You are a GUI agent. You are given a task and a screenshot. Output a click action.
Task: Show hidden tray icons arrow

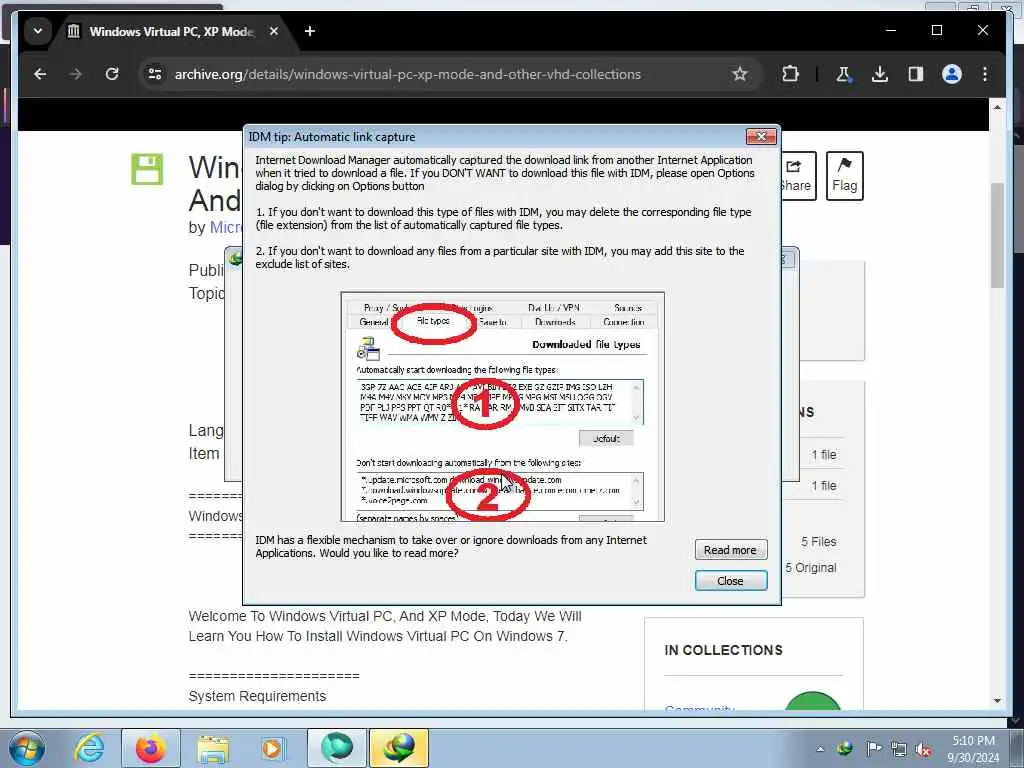(820, 749)
